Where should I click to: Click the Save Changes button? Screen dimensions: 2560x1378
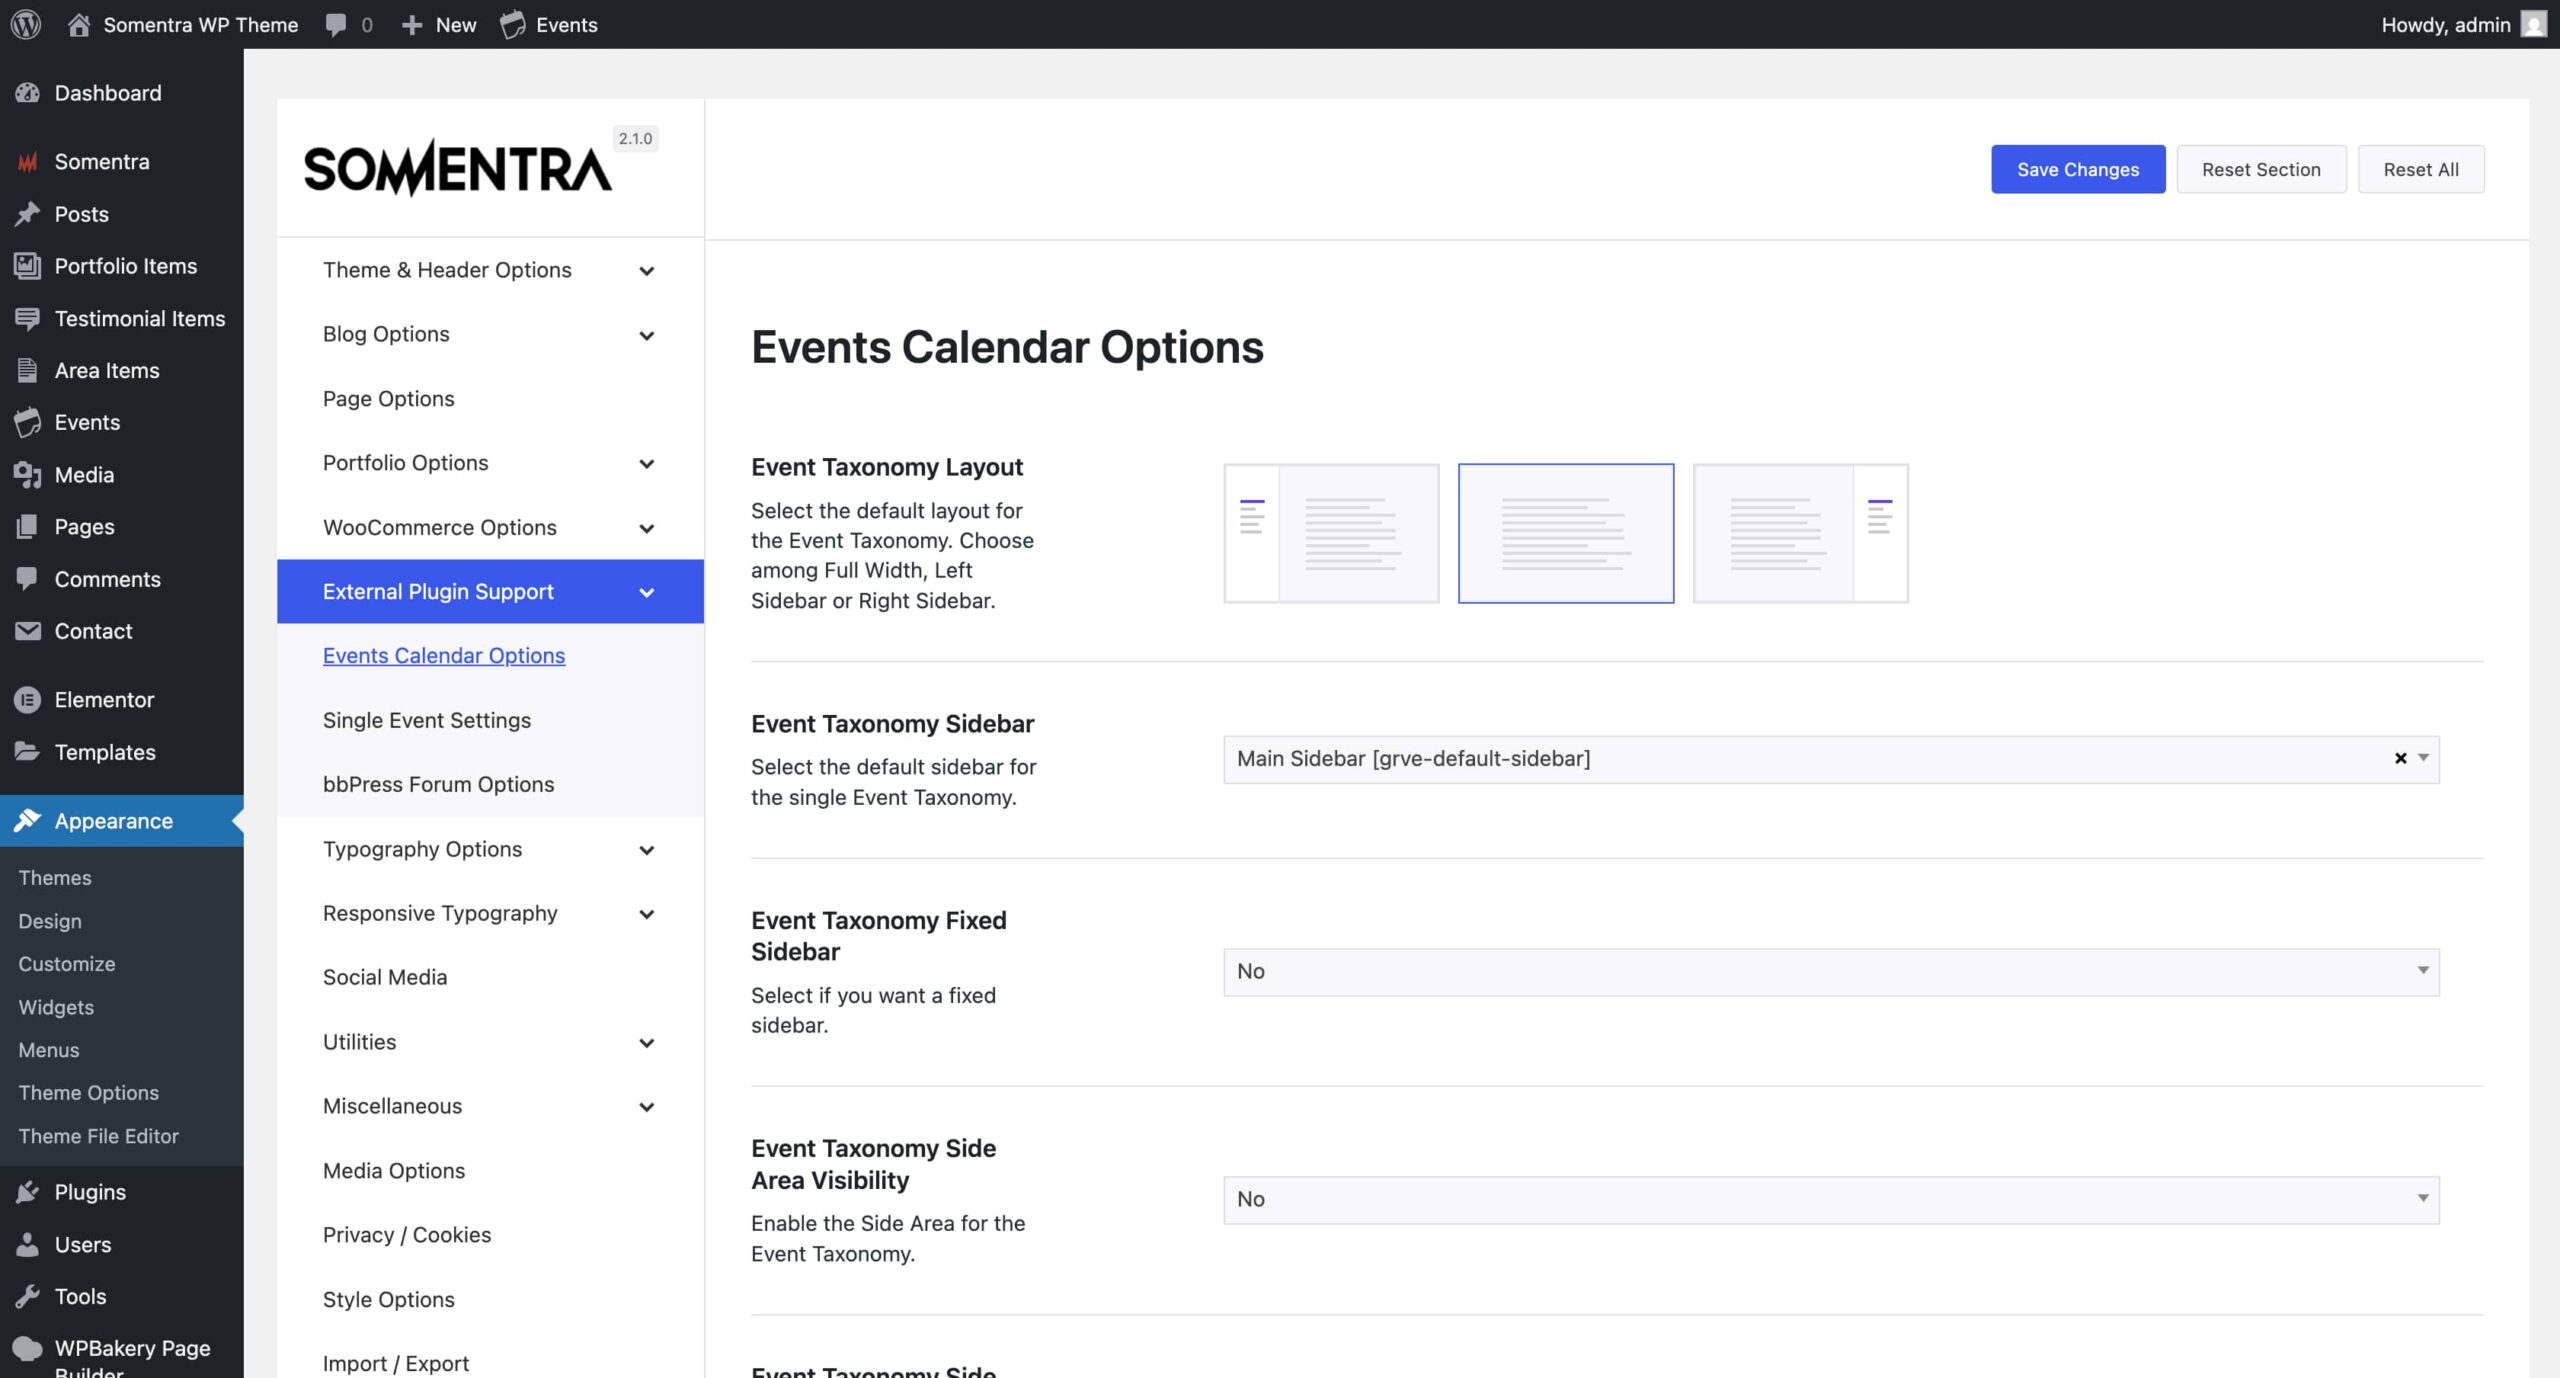click(x=2078, y=169)
